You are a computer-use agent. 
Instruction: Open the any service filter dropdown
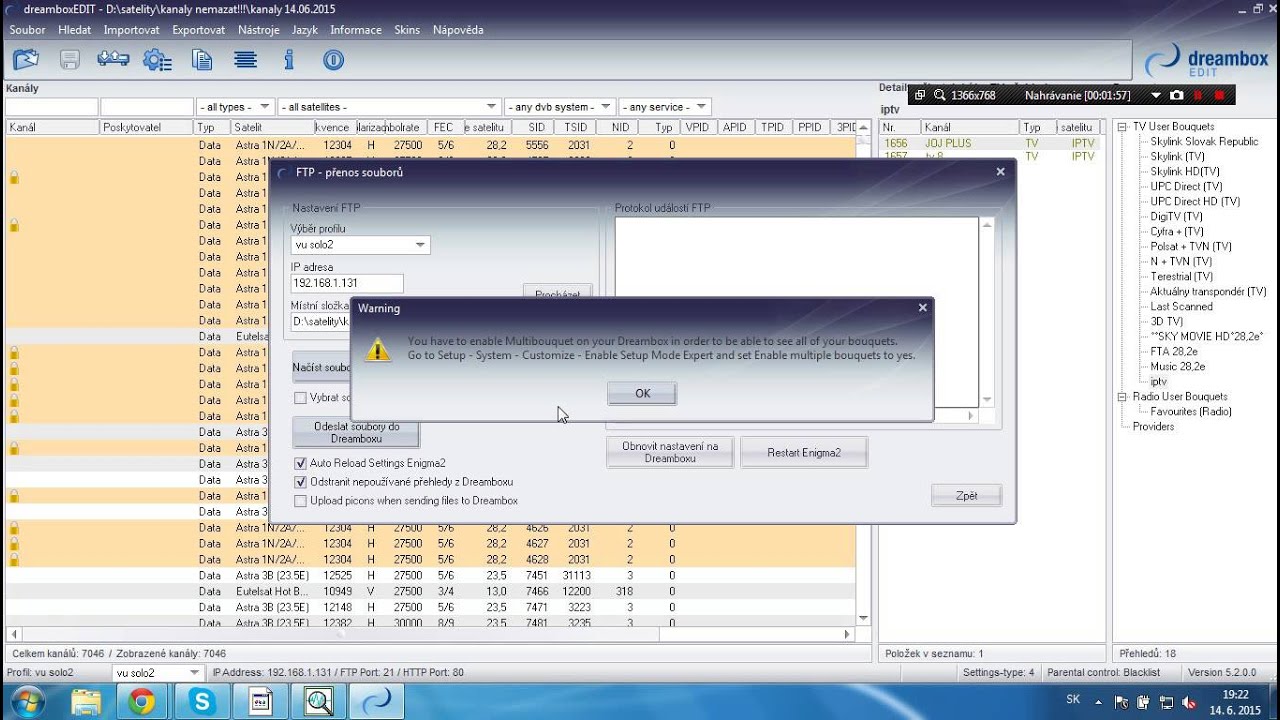(x=701, y=107)
